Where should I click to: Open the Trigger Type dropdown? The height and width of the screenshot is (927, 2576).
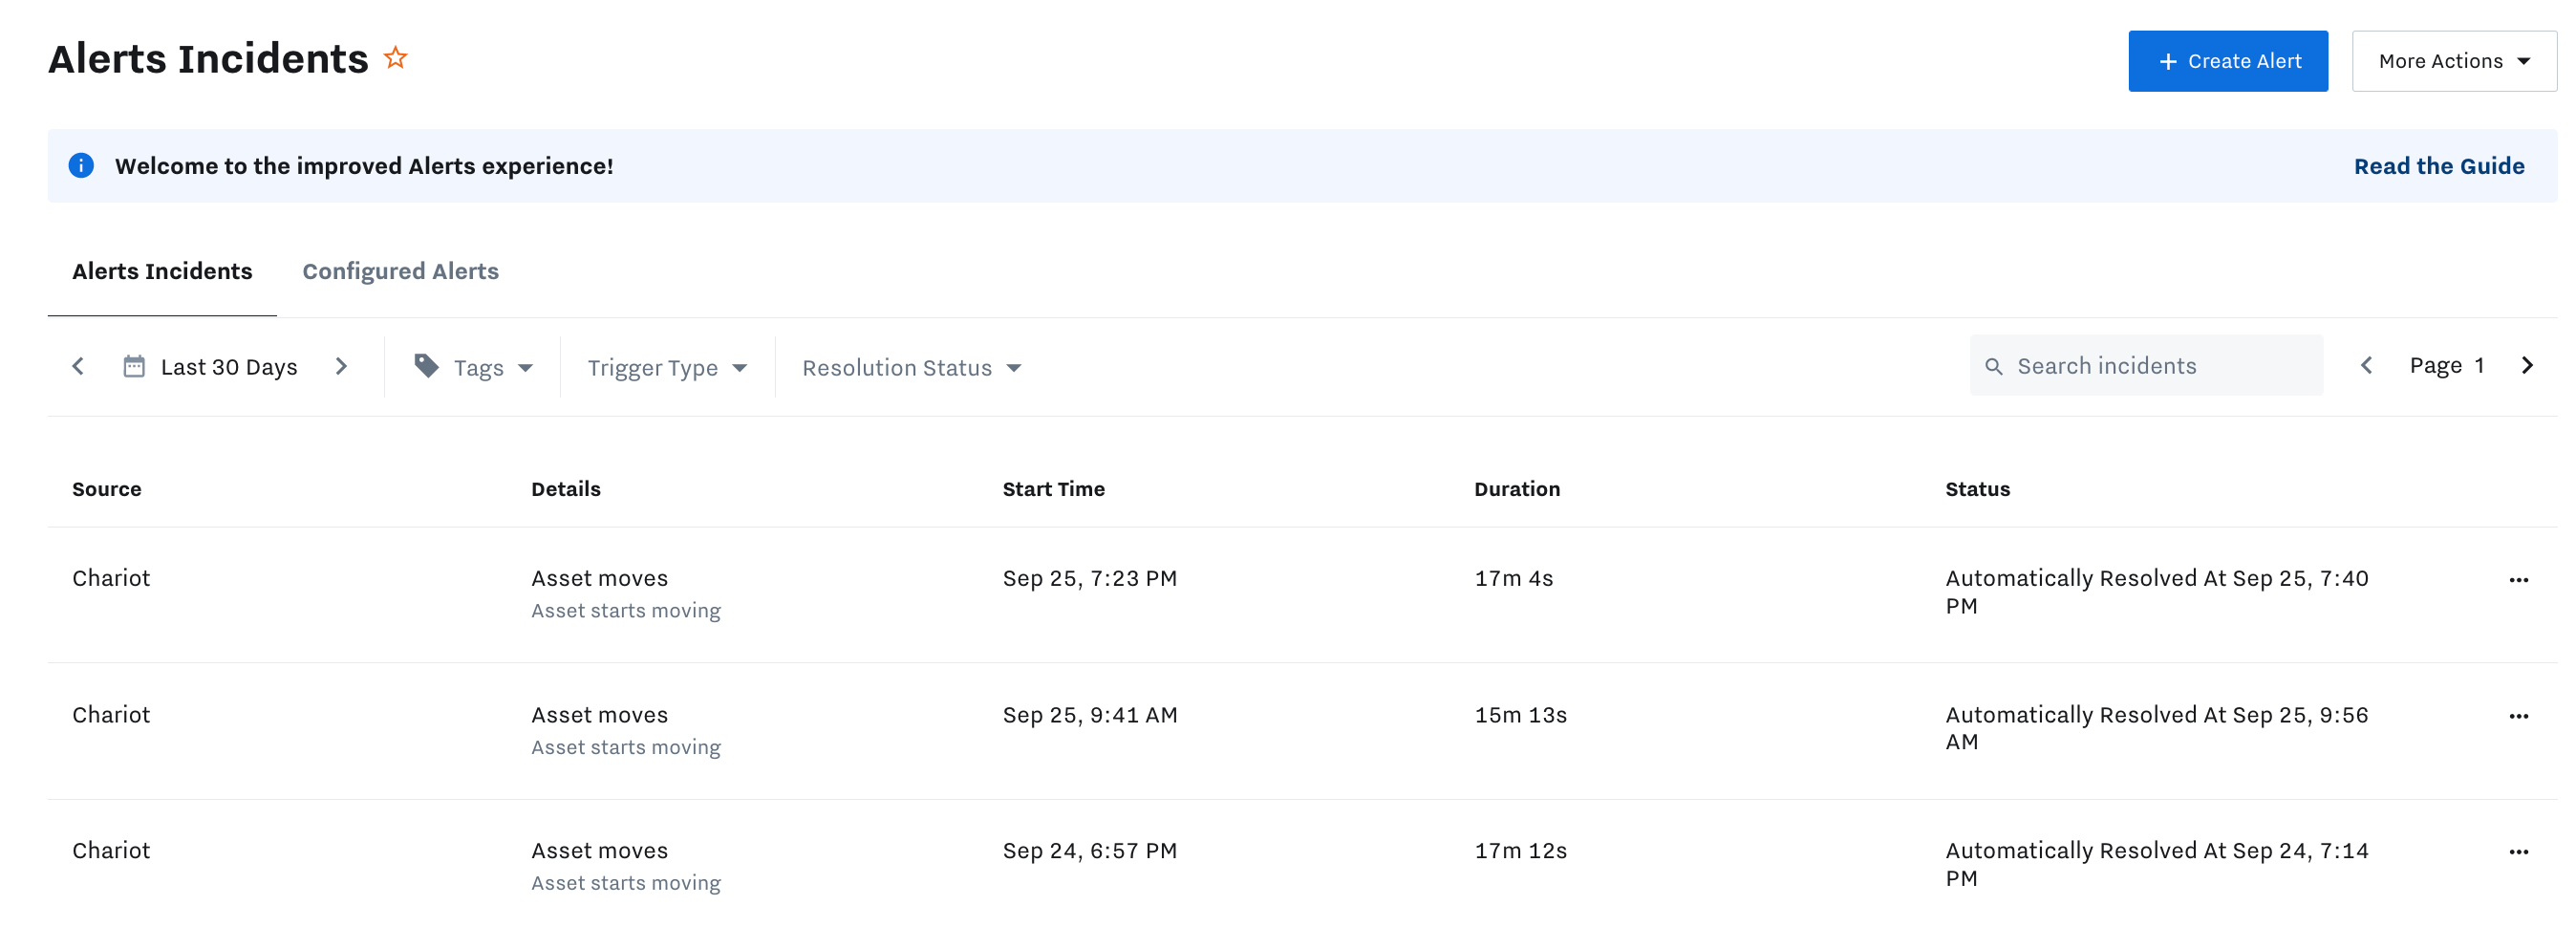[x=666, y=367]
